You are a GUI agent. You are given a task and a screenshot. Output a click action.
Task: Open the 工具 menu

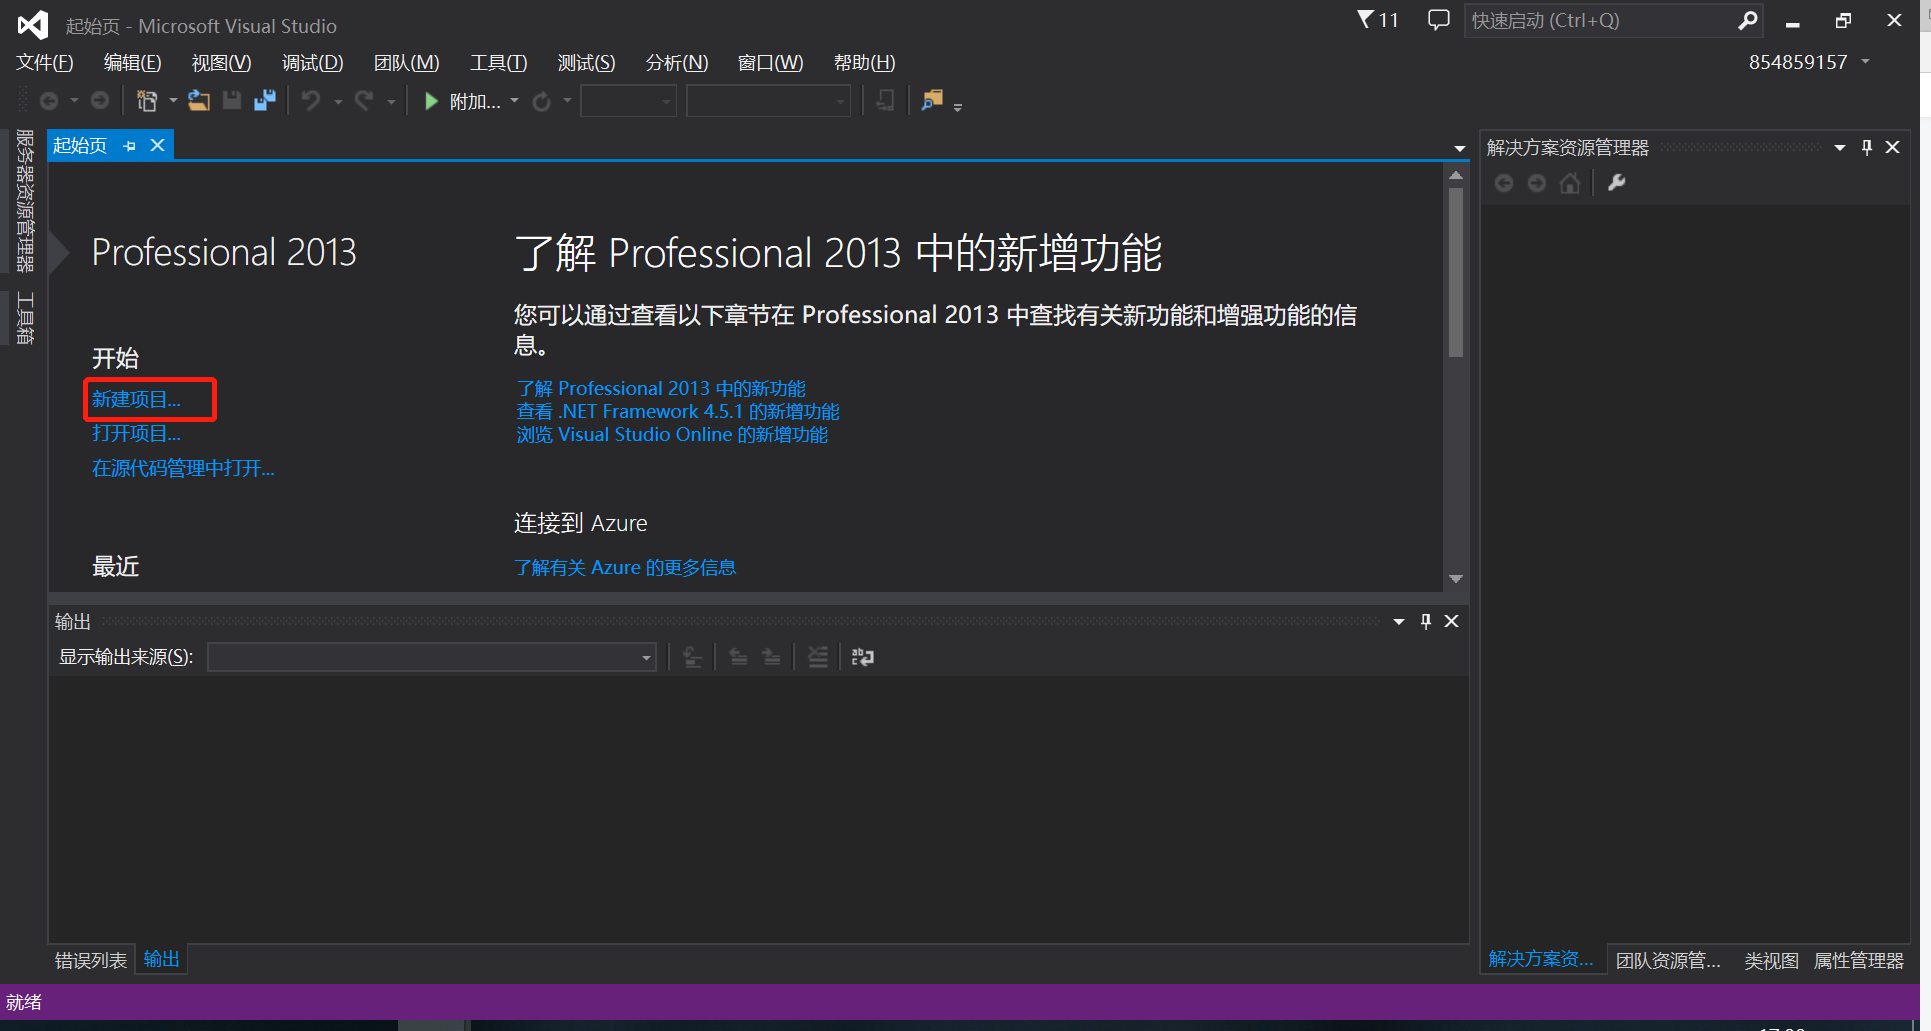pyautogui.click(x=498, y=62)
